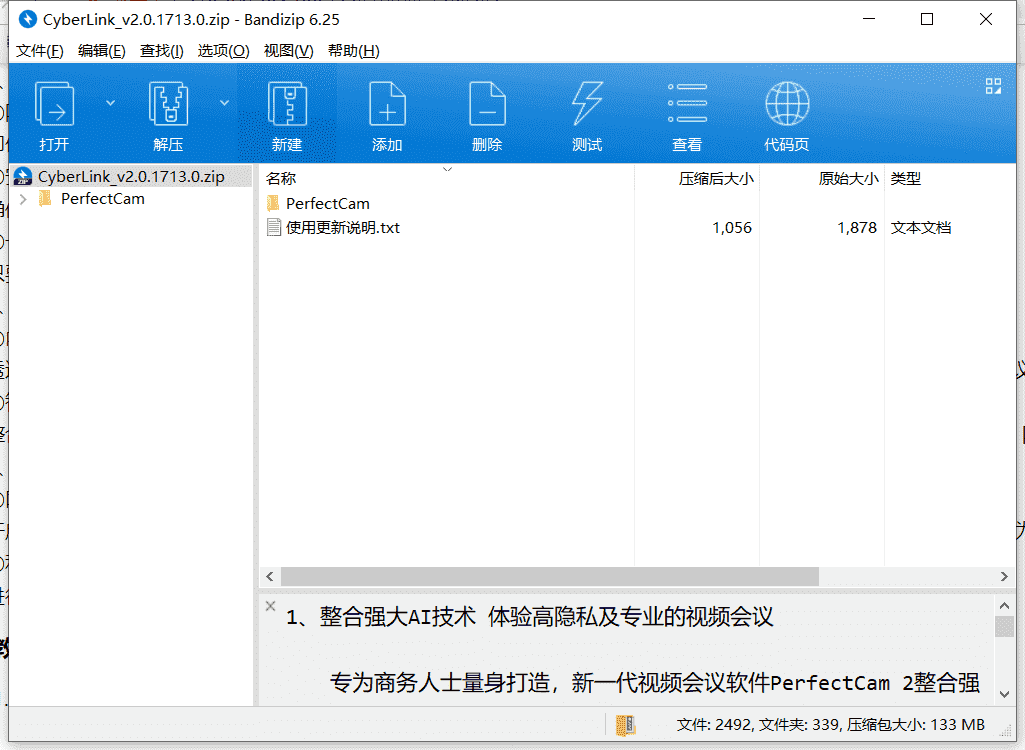Click the preview pane scroll down arrow
Image resolution: width=1025 pixels, height=750 pixels.
(x=1004, y=694)
